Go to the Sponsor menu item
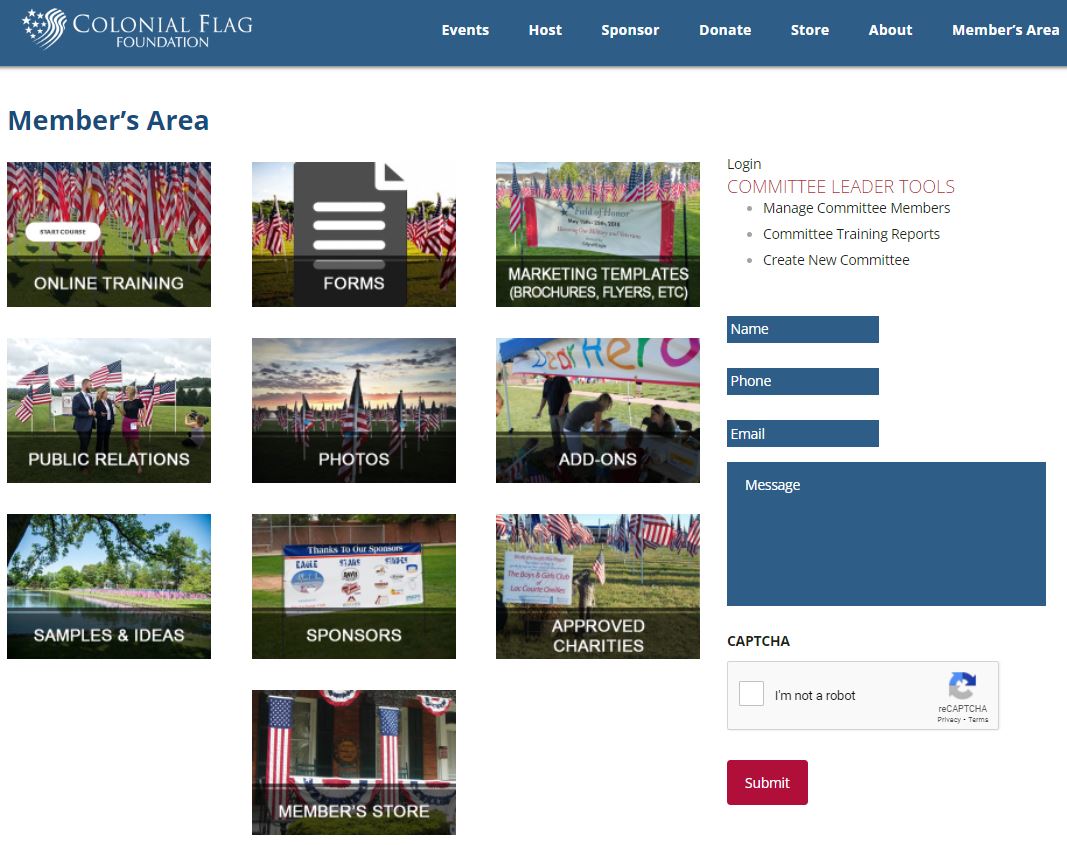Screen dimensions: 1067x845 coord(630,30)
